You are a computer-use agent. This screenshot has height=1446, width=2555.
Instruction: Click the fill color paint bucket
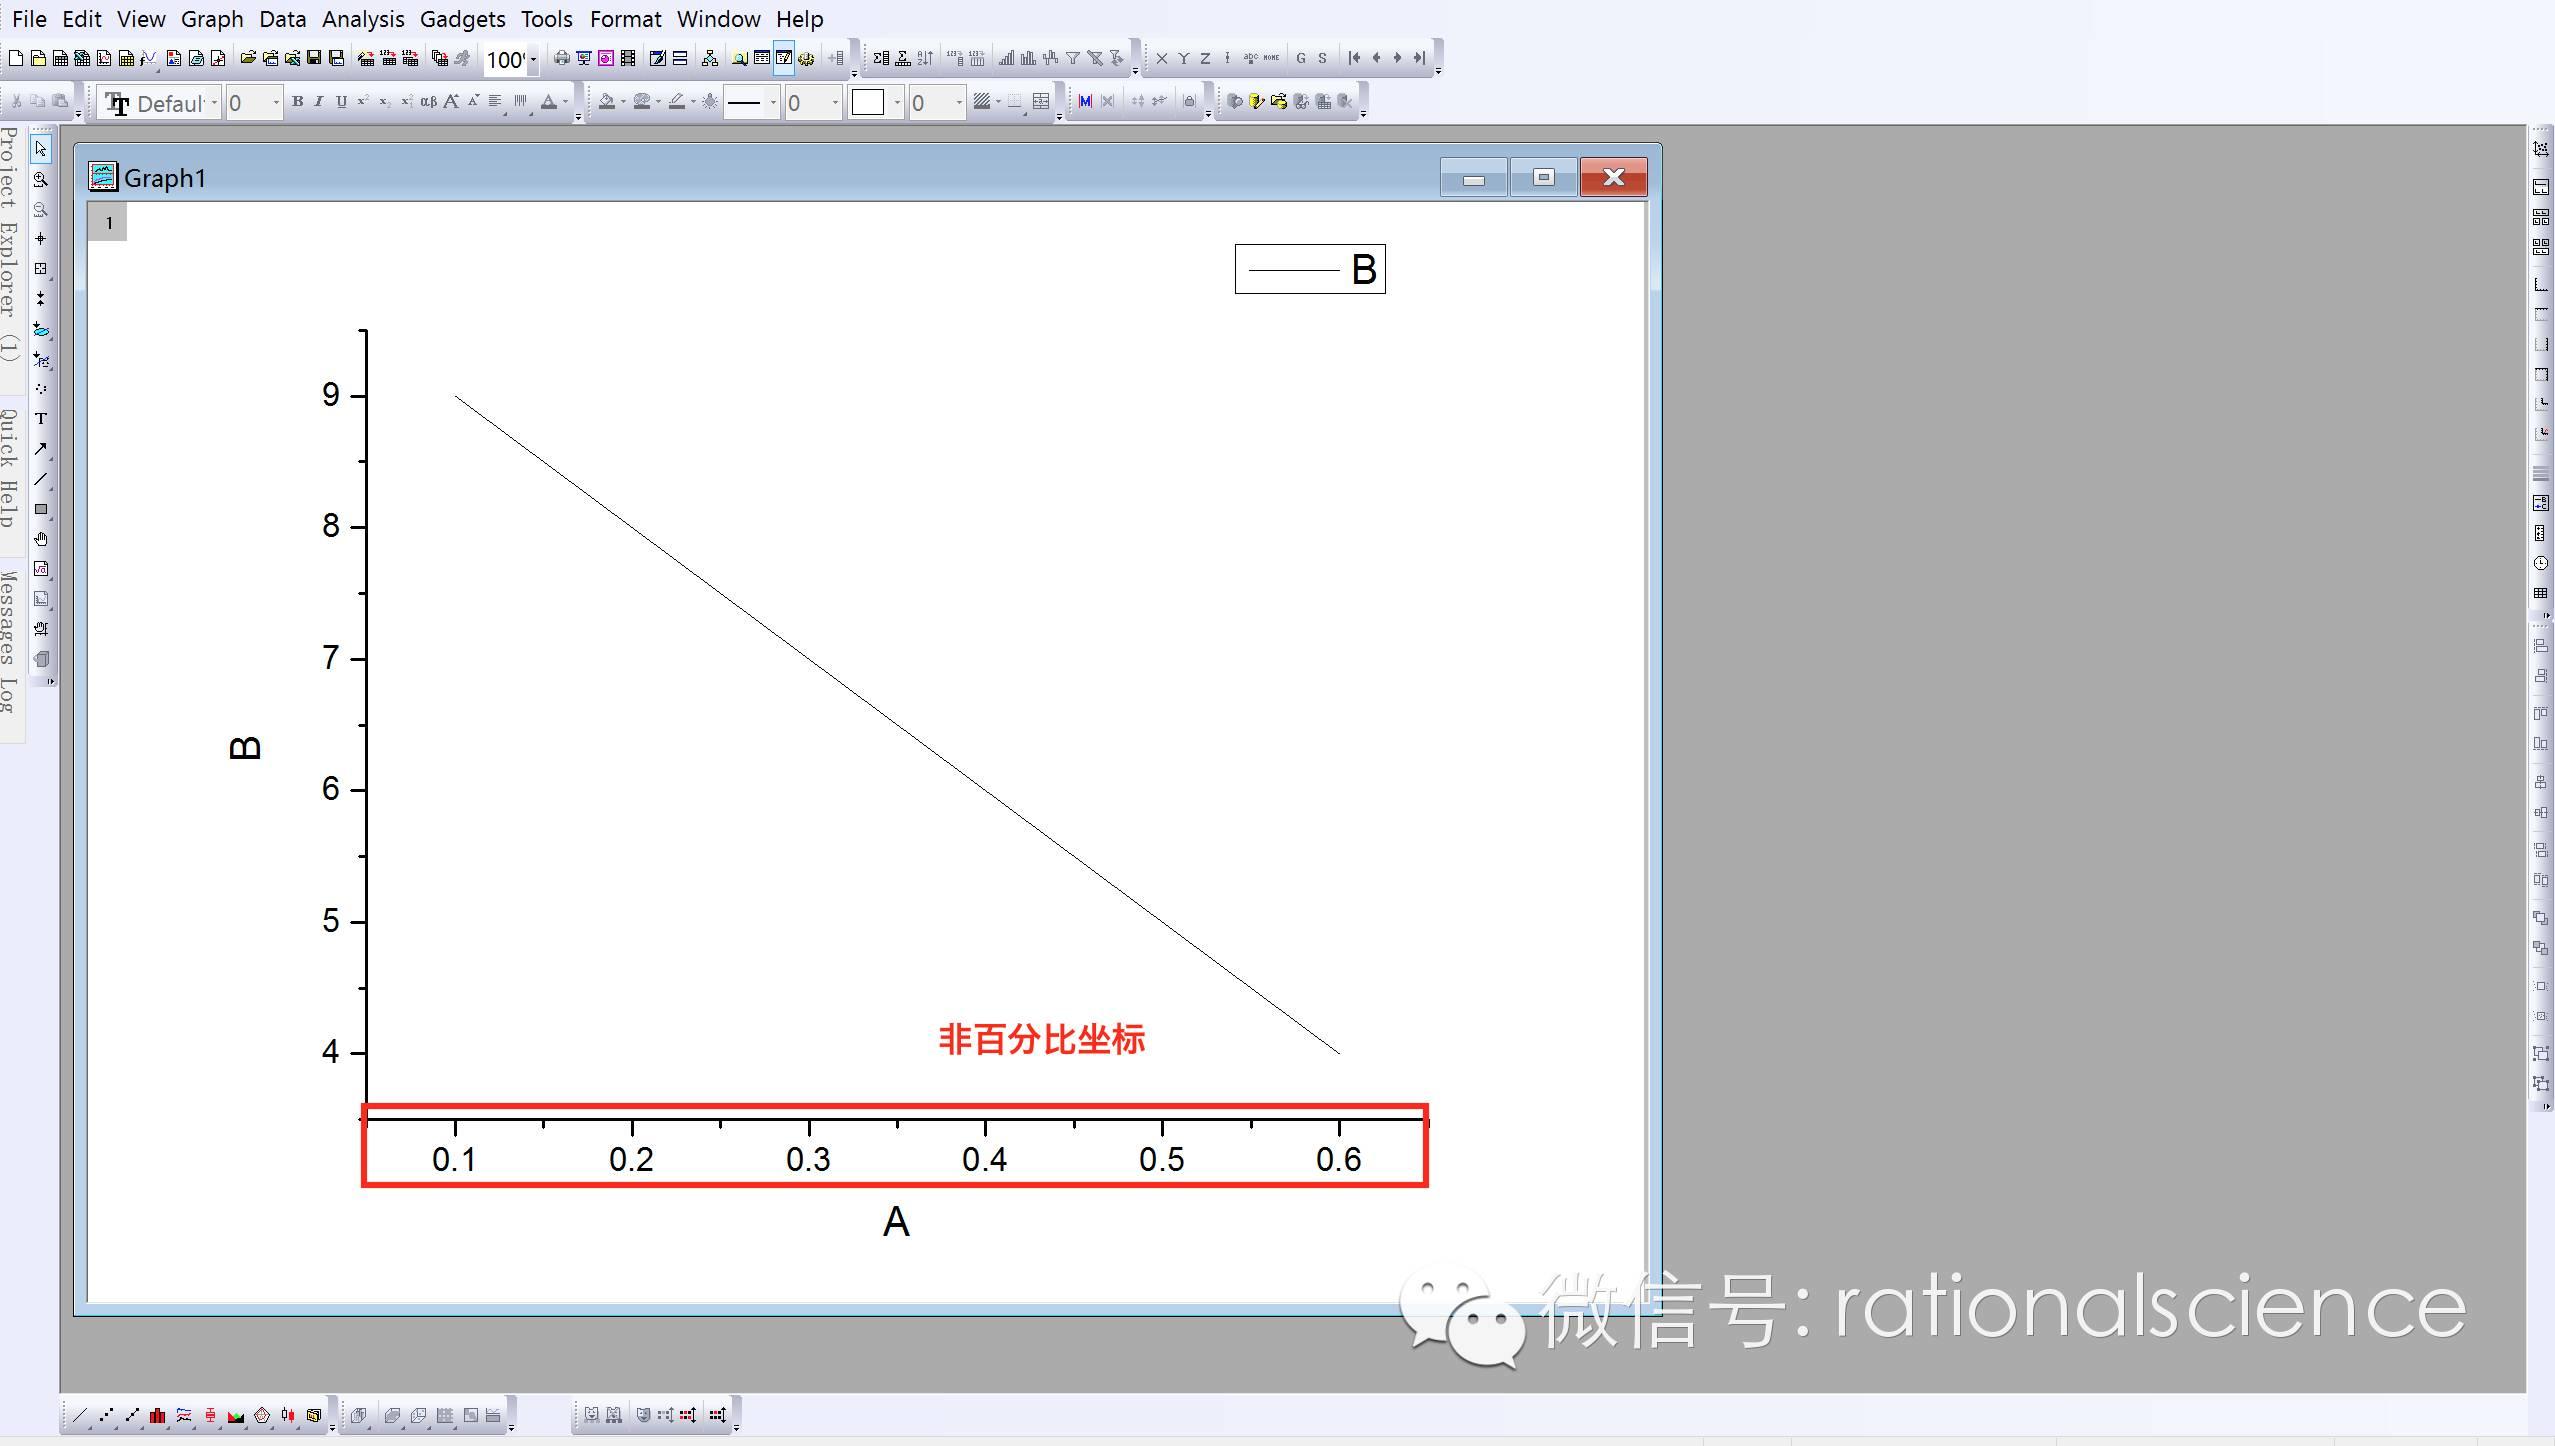(607, 101)
